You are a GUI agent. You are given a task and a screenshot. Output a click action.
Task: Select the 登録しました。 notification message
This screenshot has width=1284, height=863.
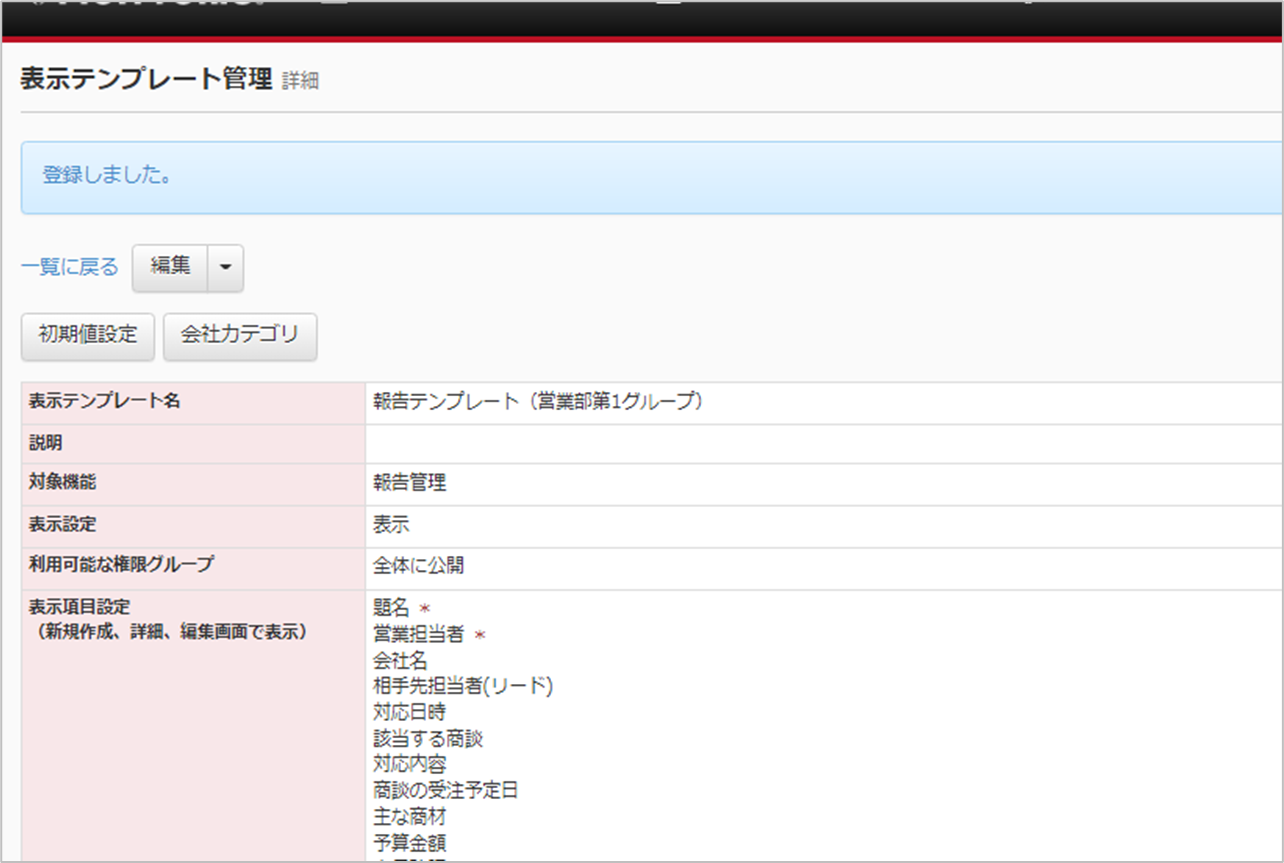pos(107,176)
